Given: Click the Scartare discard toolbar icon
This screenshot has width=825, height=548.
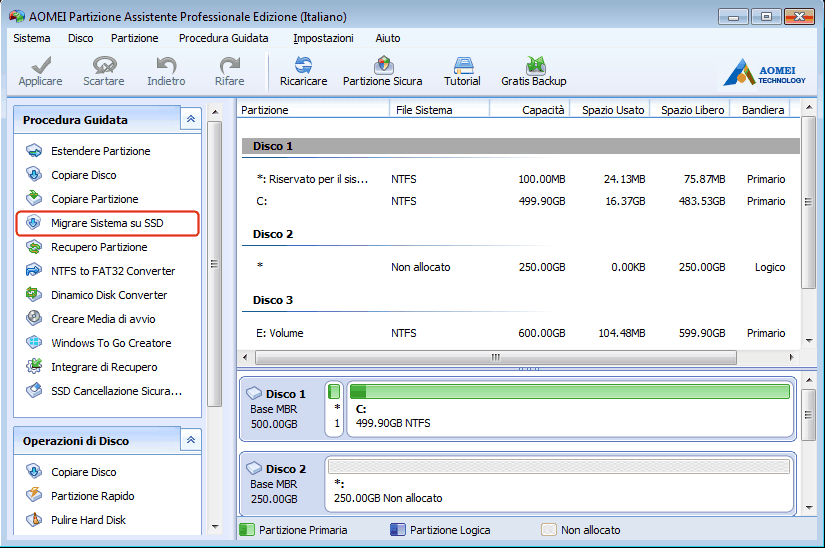Looking at the screenshot, I should point(104,65).
